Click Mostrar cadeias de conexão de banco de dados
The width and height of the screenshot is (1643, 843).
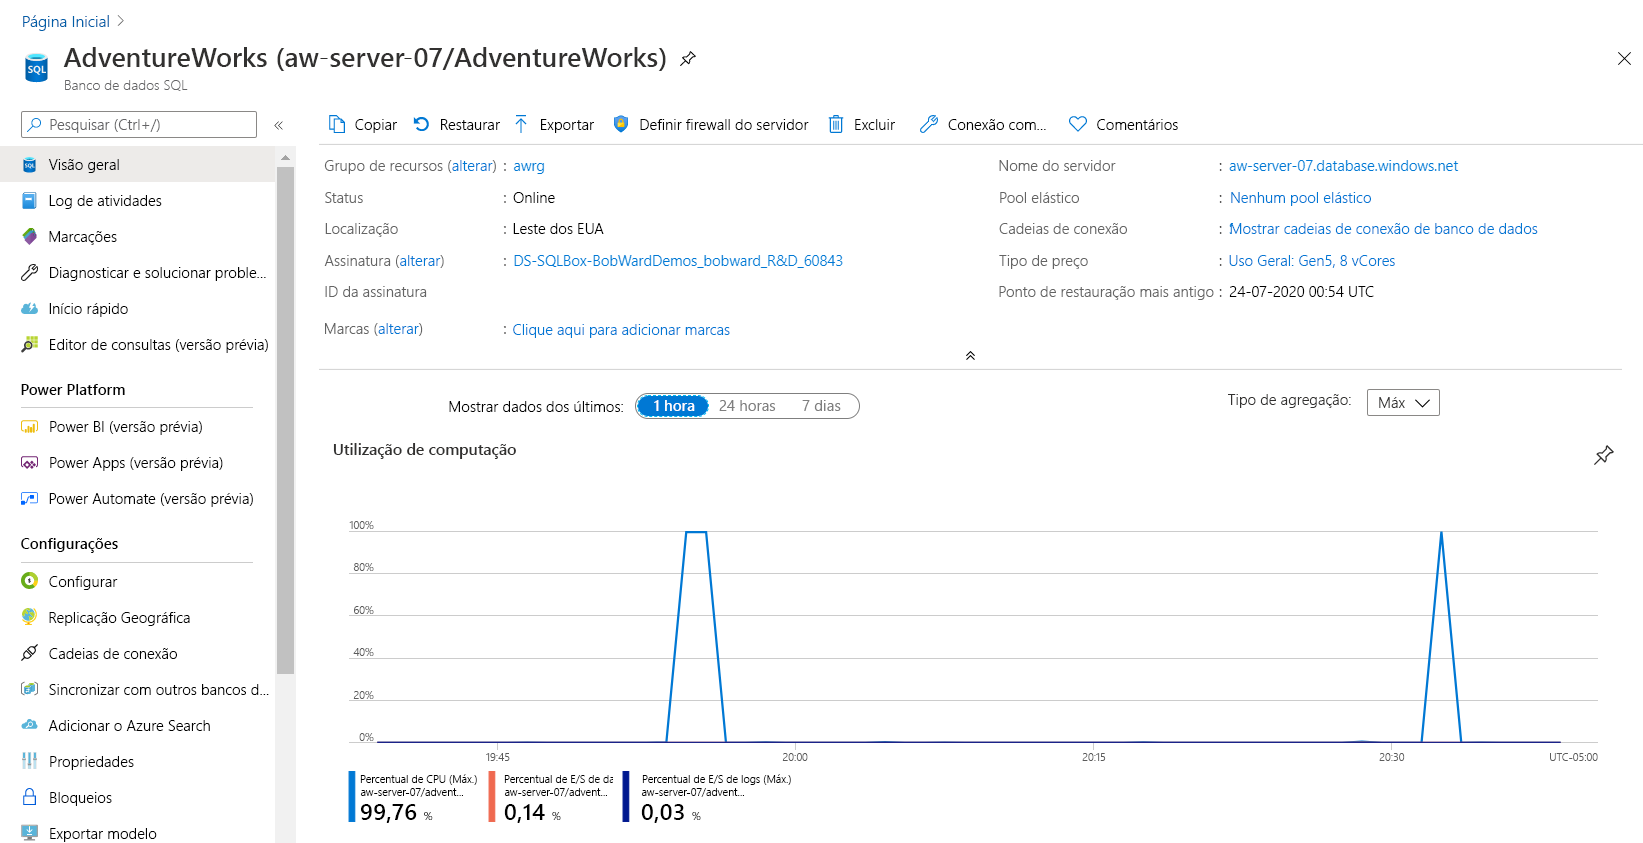1383,229
